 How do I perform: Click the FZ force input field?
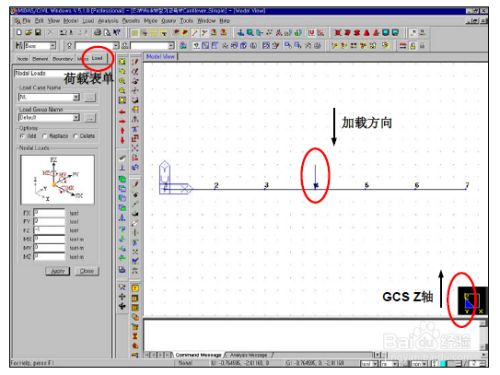(49, 230)
